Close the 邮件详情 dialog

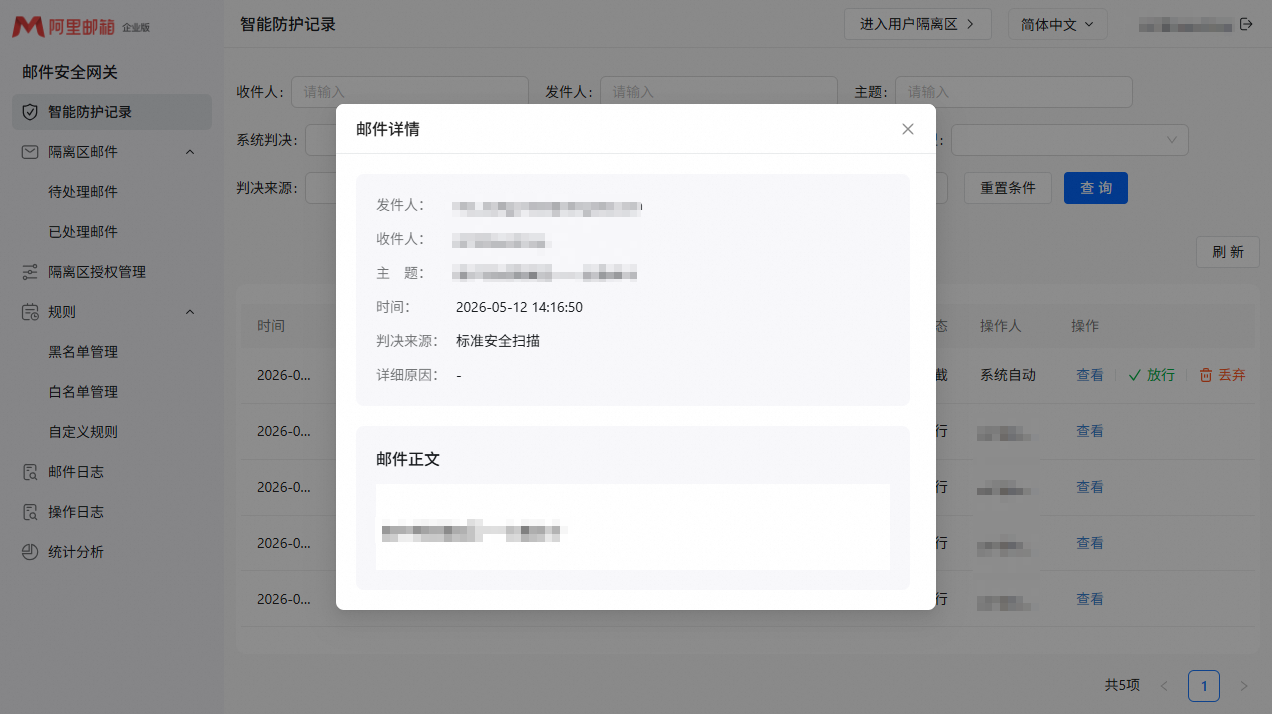(x=908, y=129)
